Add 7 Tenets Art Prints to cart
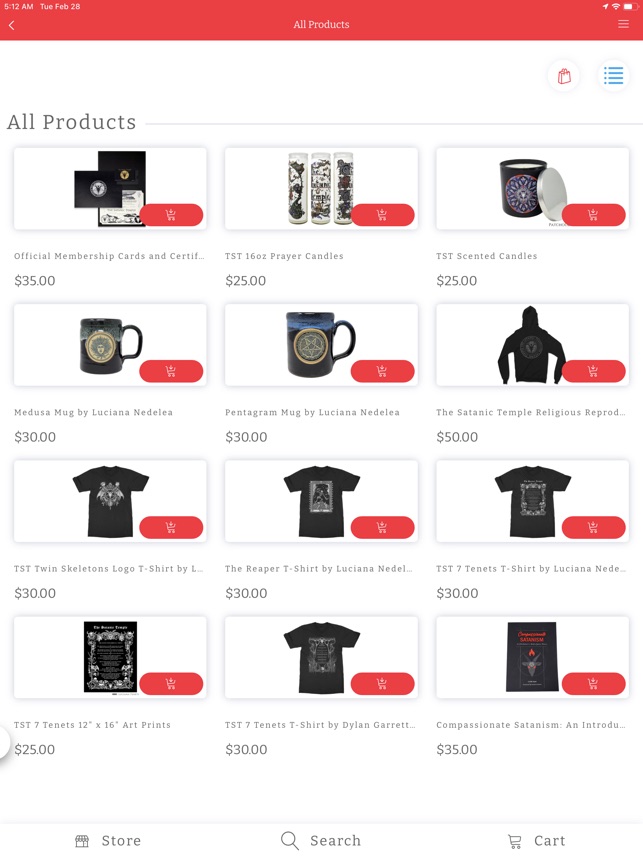 (171, 683)
